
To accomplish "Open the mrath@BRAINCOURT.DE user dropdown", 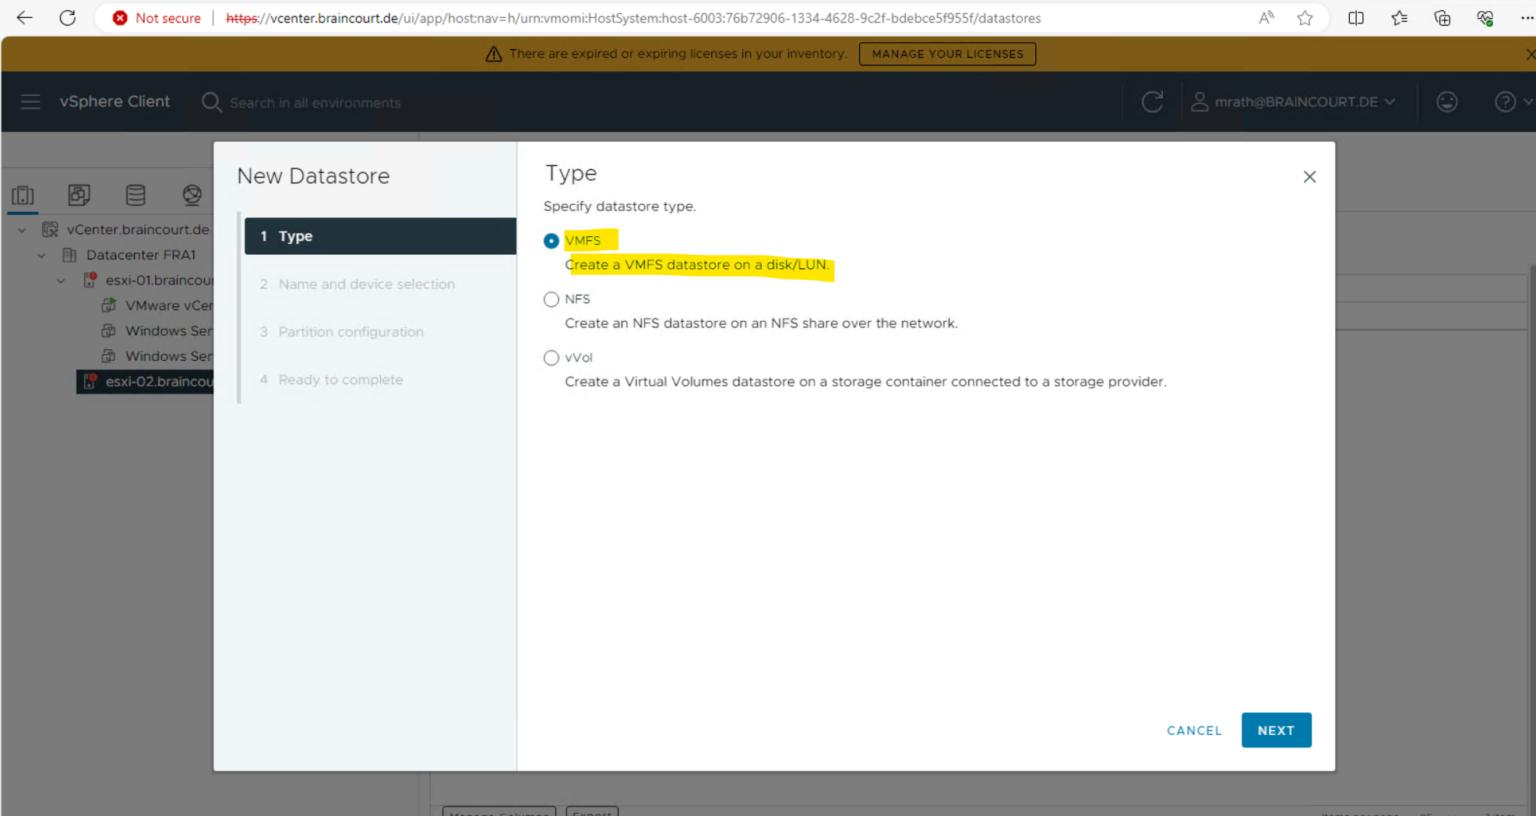I will click(1295, 101).
